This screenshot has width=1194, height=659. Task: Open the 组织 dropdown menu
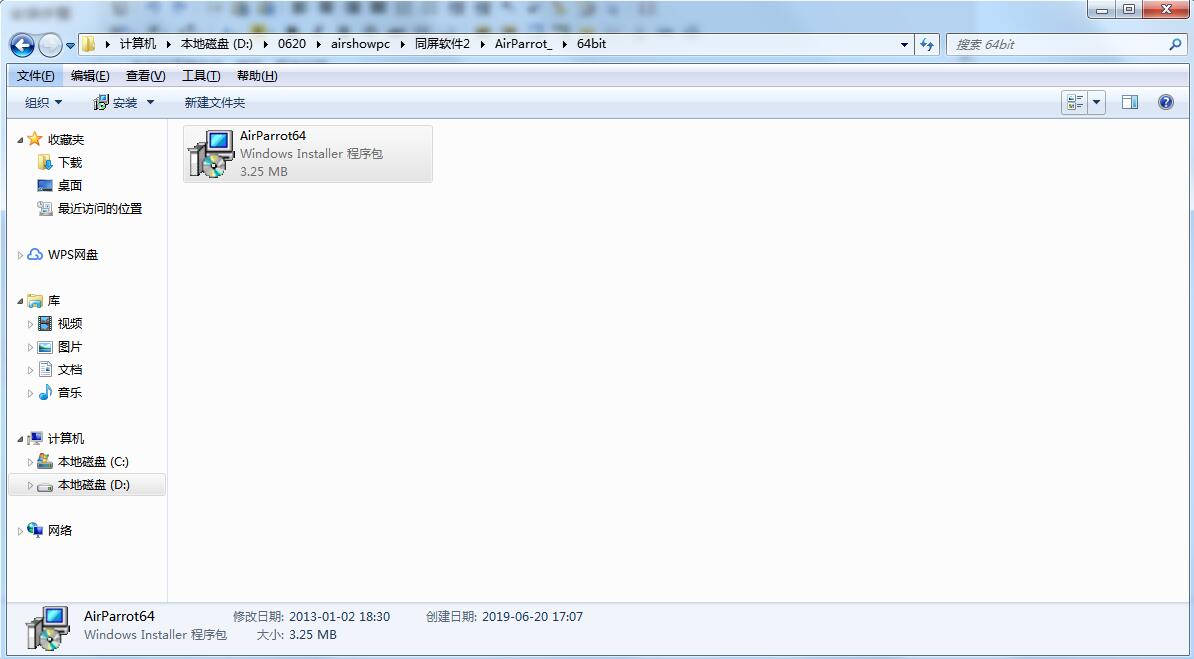pos(43,102)
